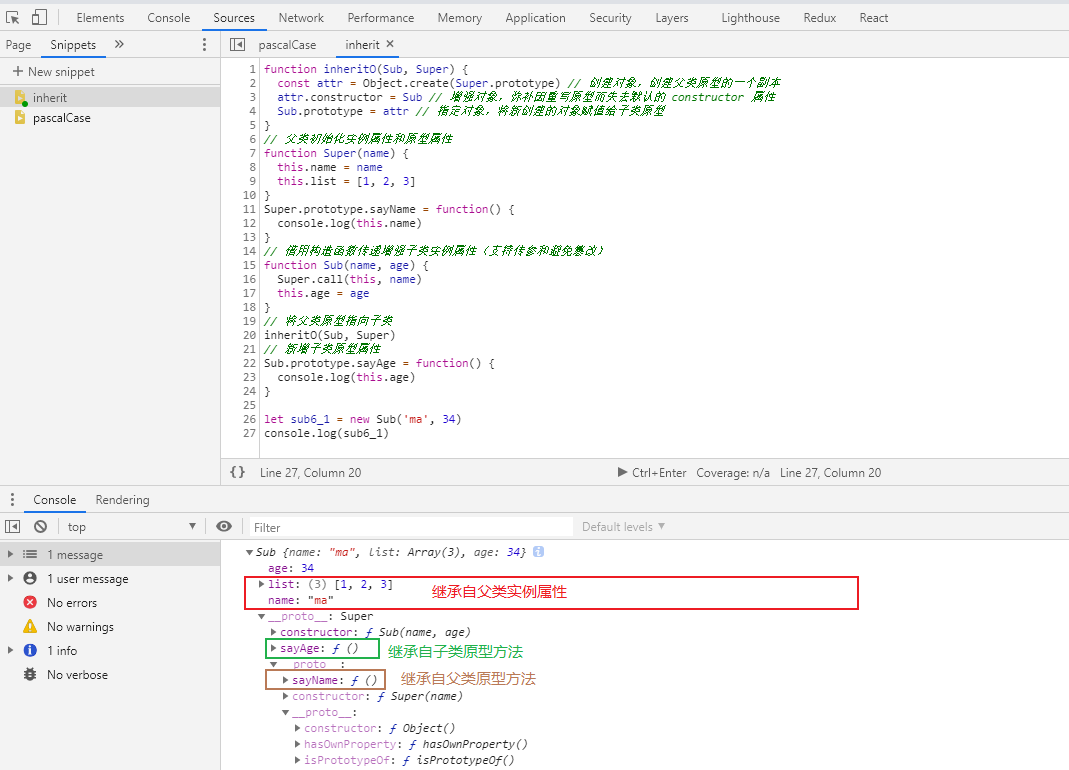
Task: Select the No warnings filter
Action: (x=110, y=626)
